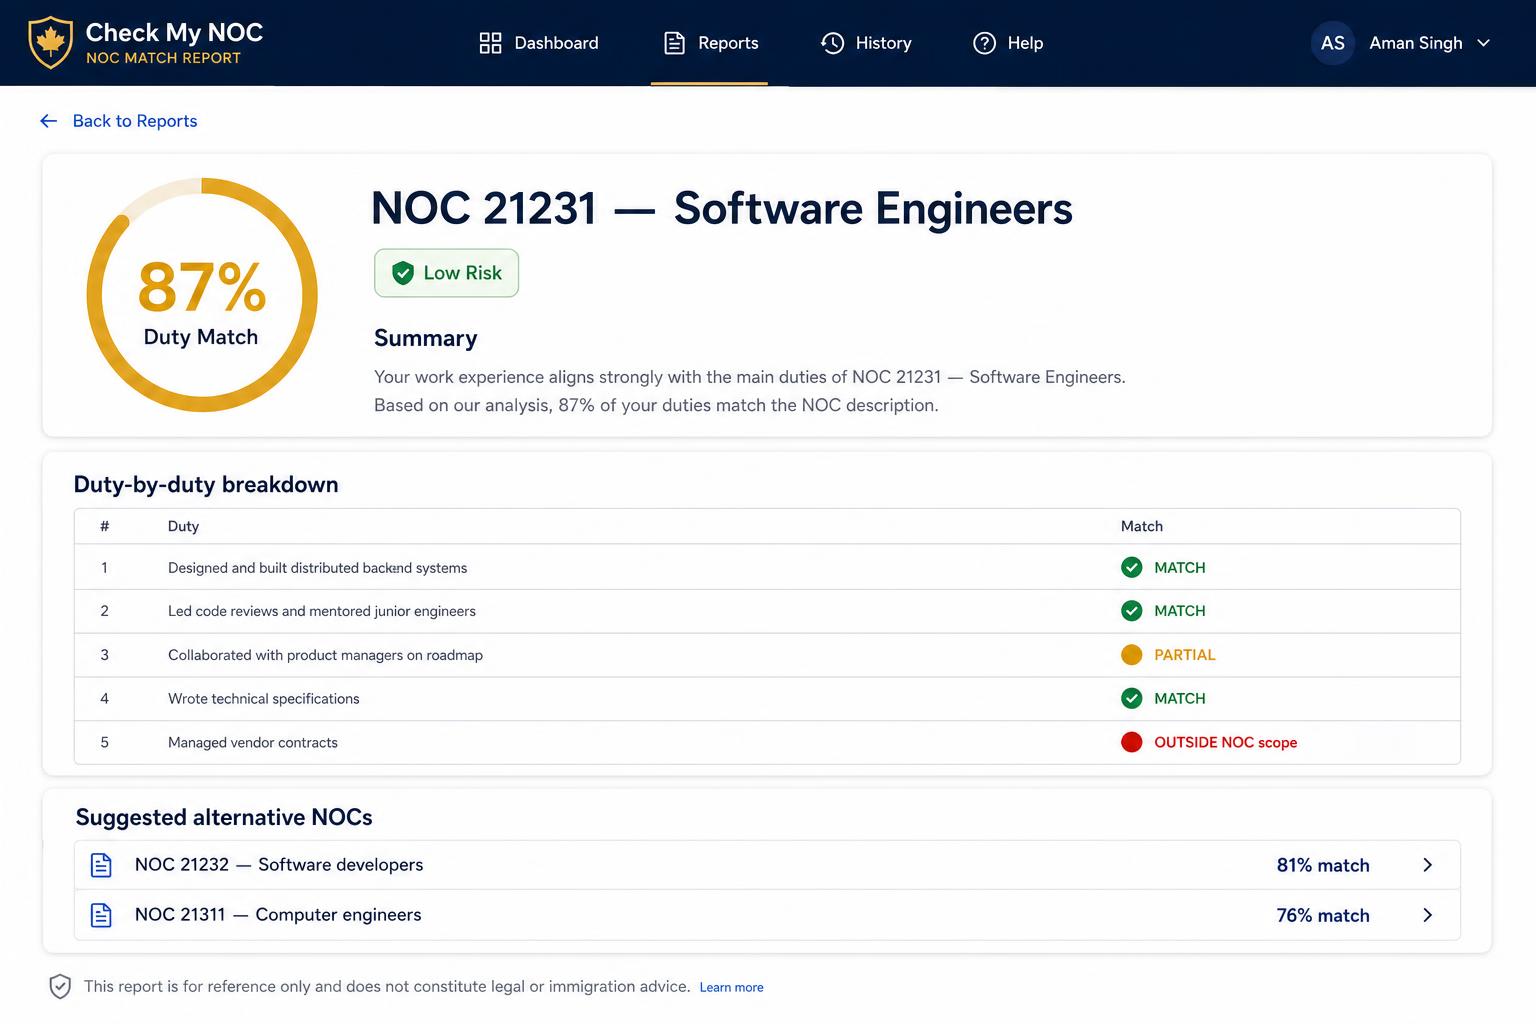This screenshot has width=1536, height=1024.
Task: Click the Match column header
Action: (x=1142, y=526)
